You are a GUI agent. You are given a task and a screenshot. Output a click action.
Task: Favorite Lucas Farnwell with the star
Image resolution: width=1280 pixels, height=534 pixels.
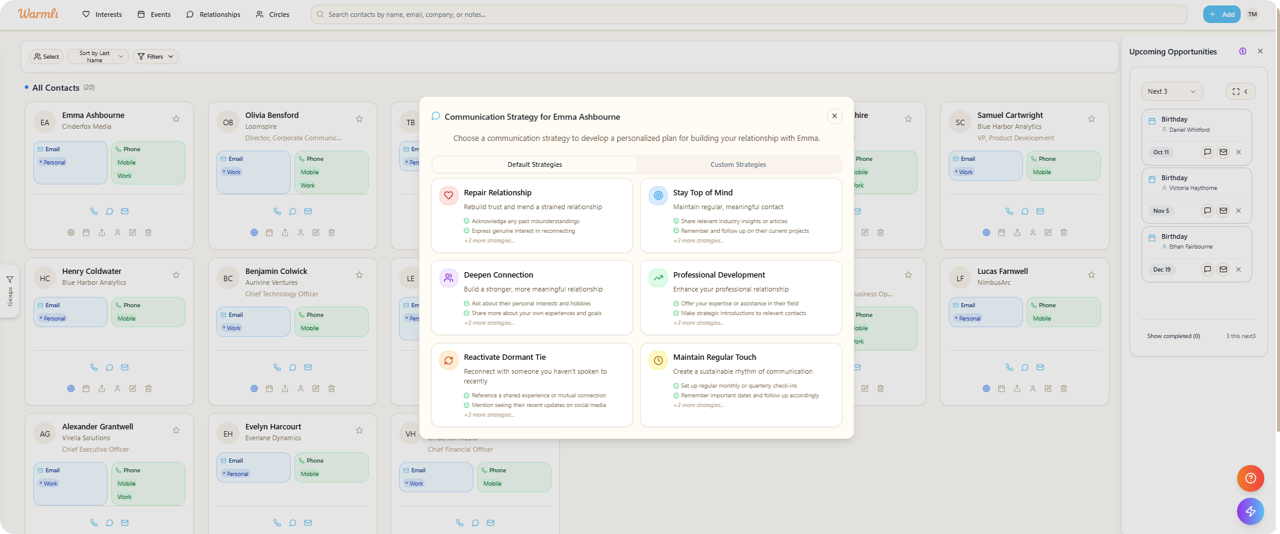(1091, 275)
